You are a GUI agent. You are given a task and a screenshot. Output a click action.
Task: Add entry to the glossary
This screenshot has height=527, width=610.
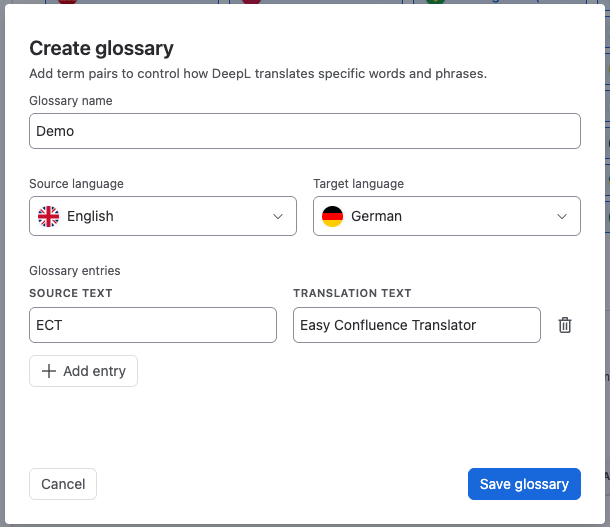point(83,371)
